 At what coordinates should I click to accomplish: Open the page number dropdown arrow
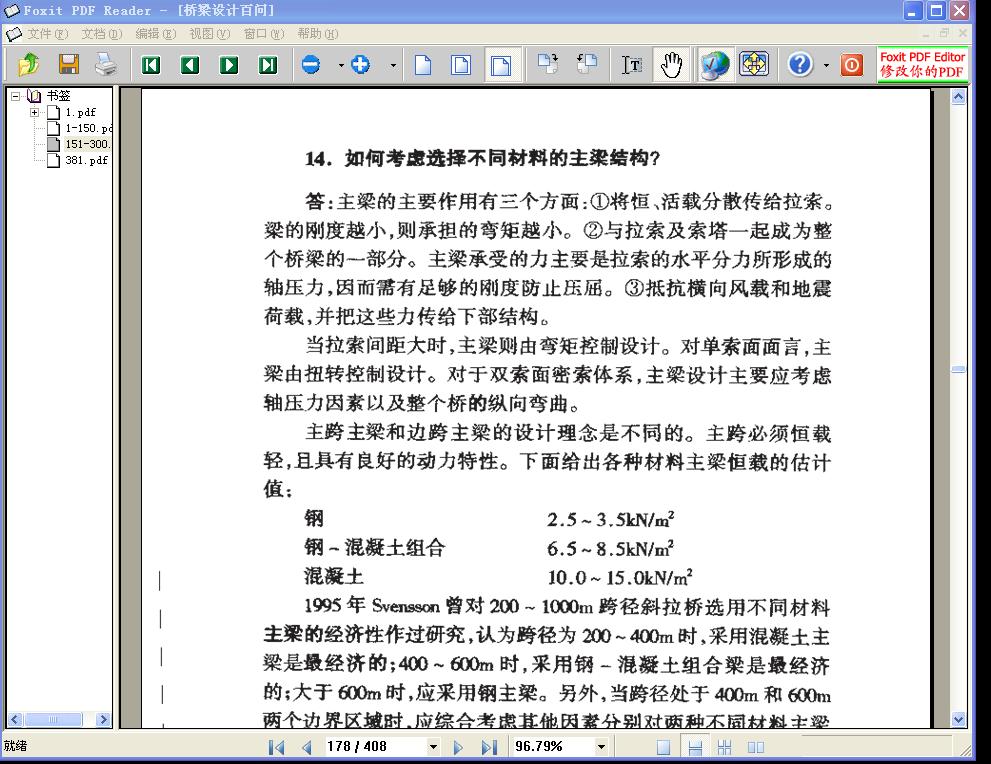point(434,747)
